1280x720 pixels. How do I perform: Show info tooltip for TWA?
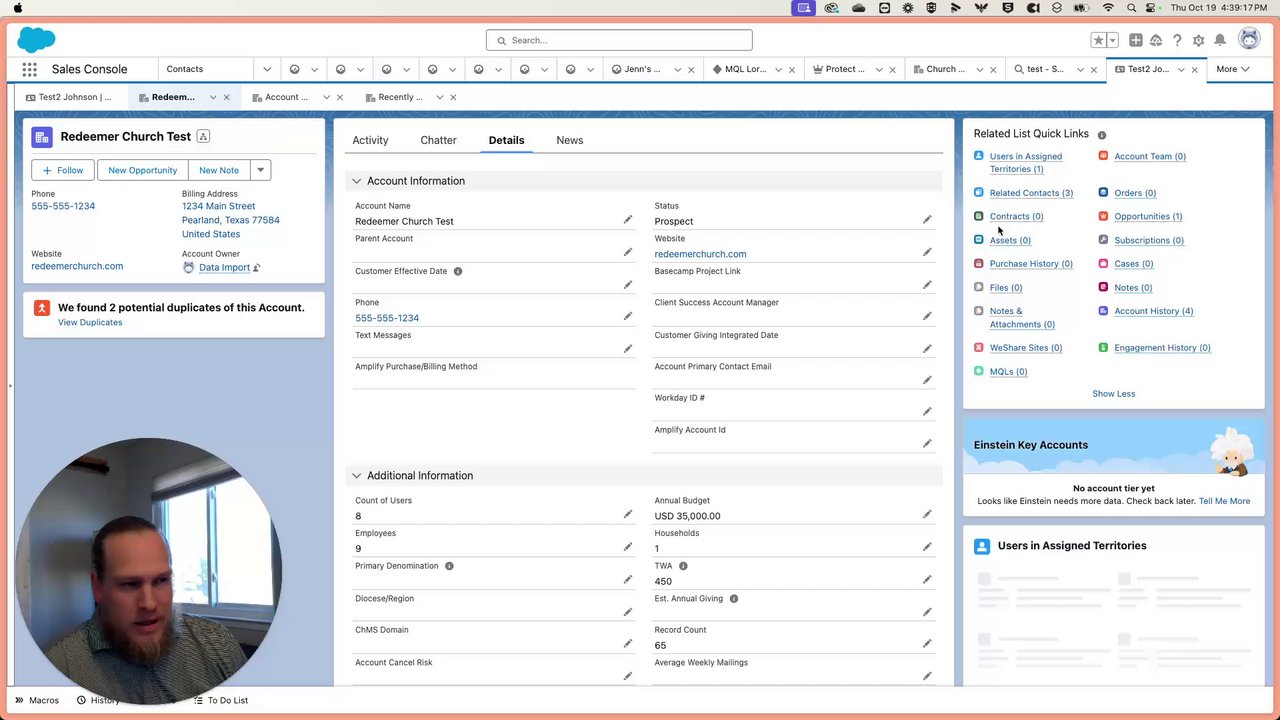click(x=683, y=566)
